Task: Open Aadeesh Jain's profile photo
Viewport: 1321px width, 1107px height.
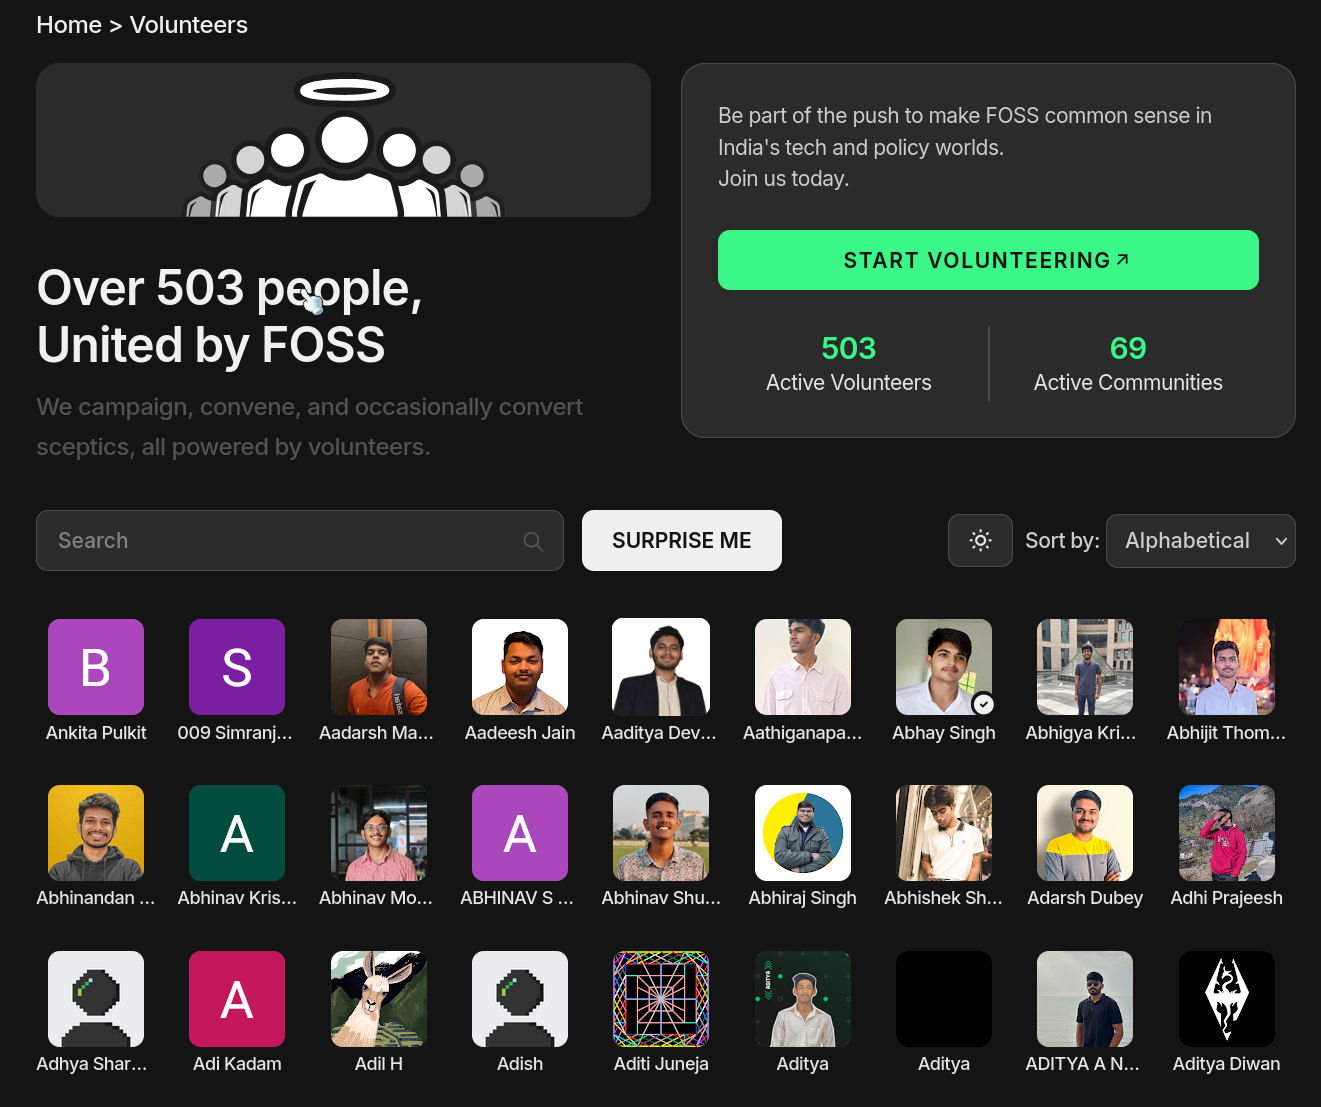Action: pos(520,667)
